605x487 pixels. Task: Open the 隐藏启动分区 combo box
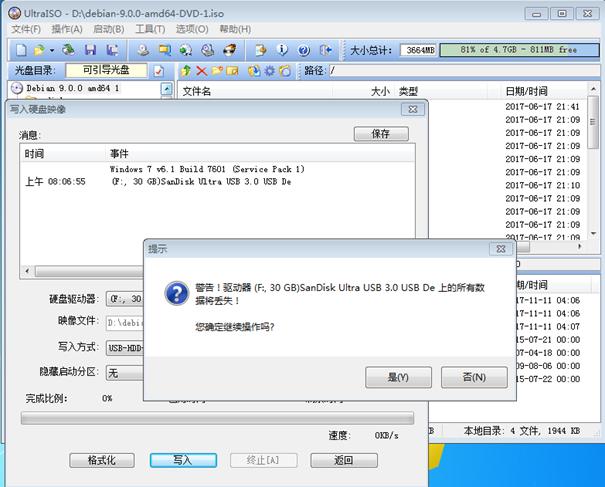coord(125,373)
